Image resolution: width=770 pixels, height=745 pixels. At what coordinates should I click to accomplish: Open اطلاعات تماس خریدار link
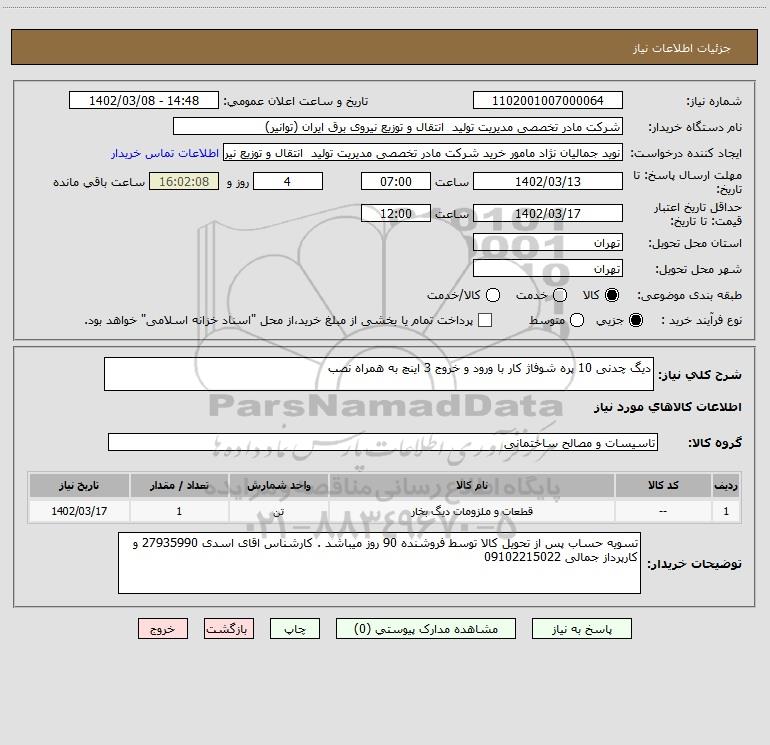click(165, 153)
